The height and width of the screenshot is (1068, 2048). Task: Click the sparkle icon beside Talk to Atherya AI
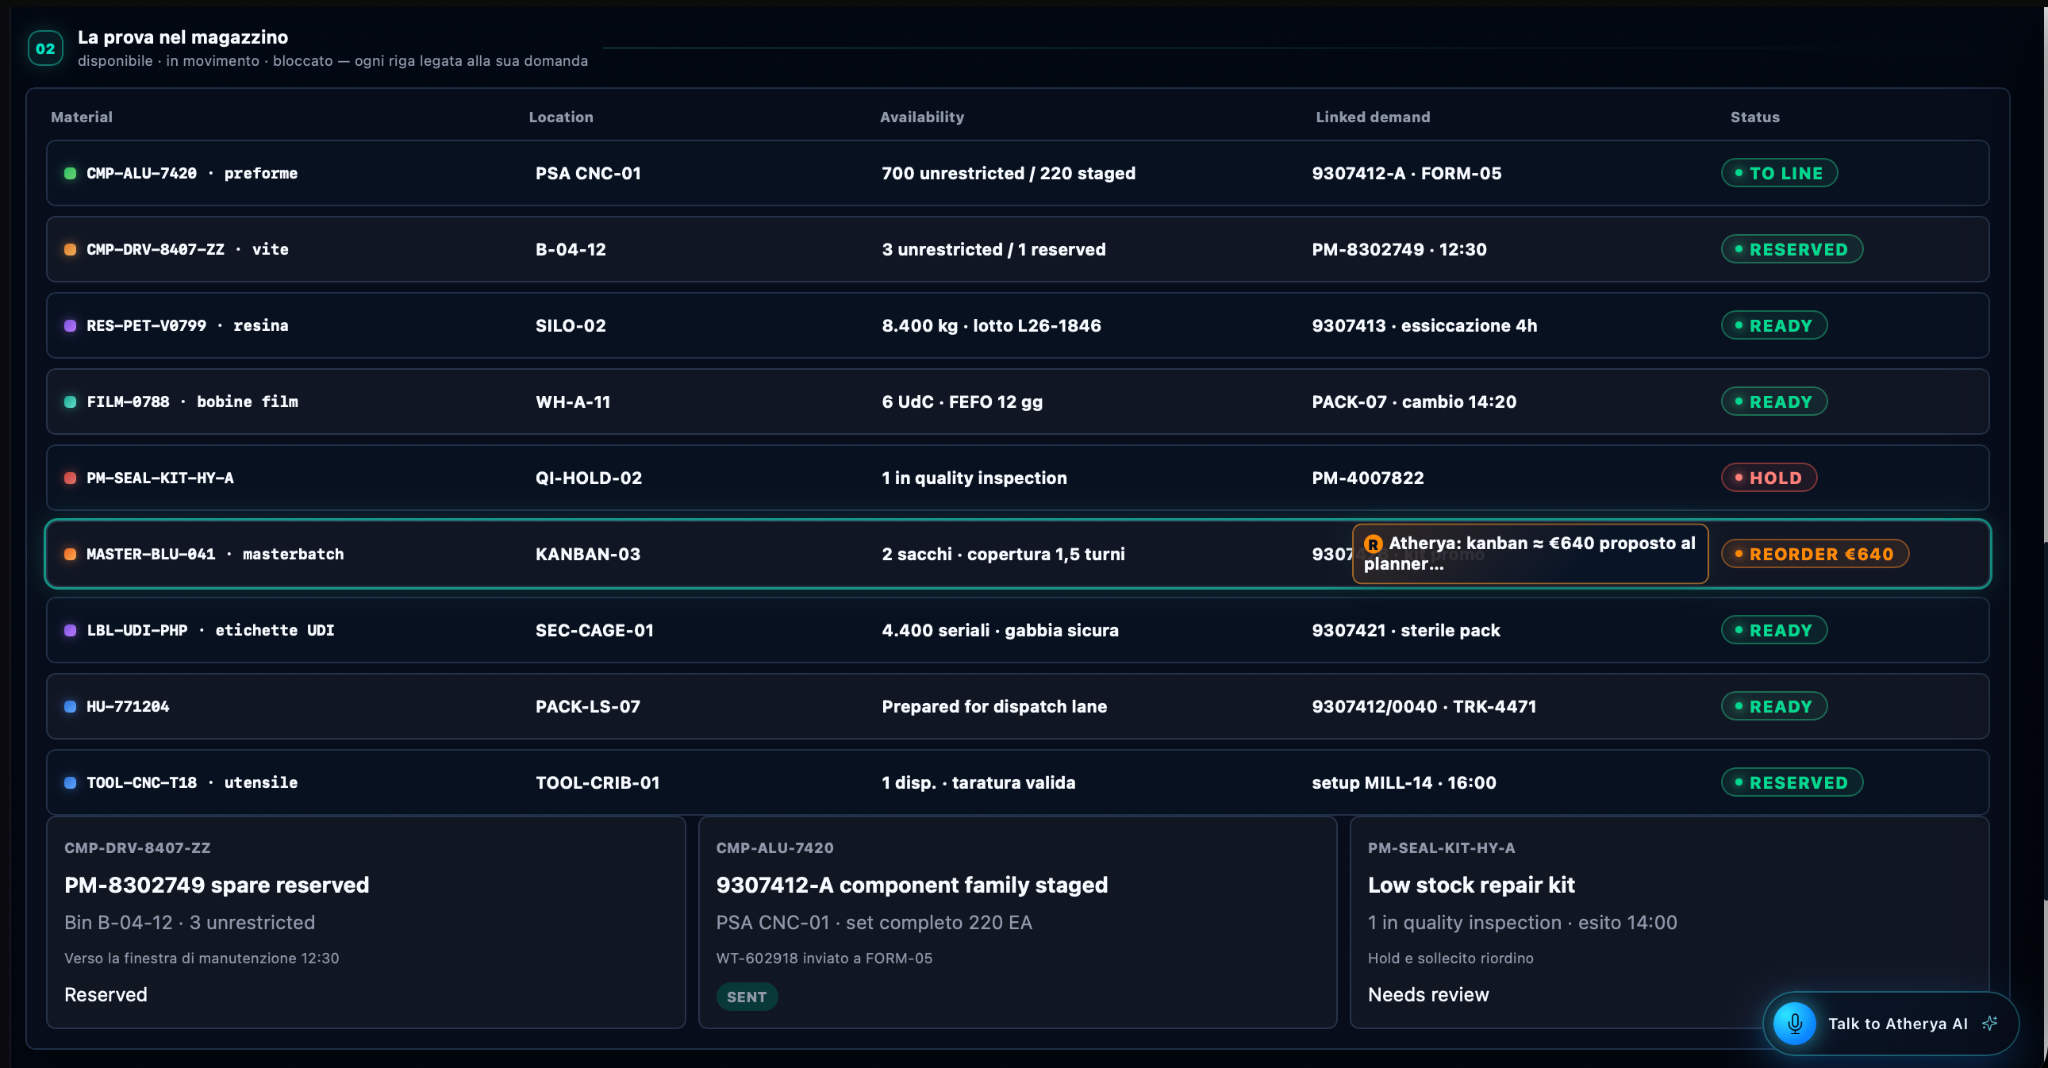[1990, 1023]
